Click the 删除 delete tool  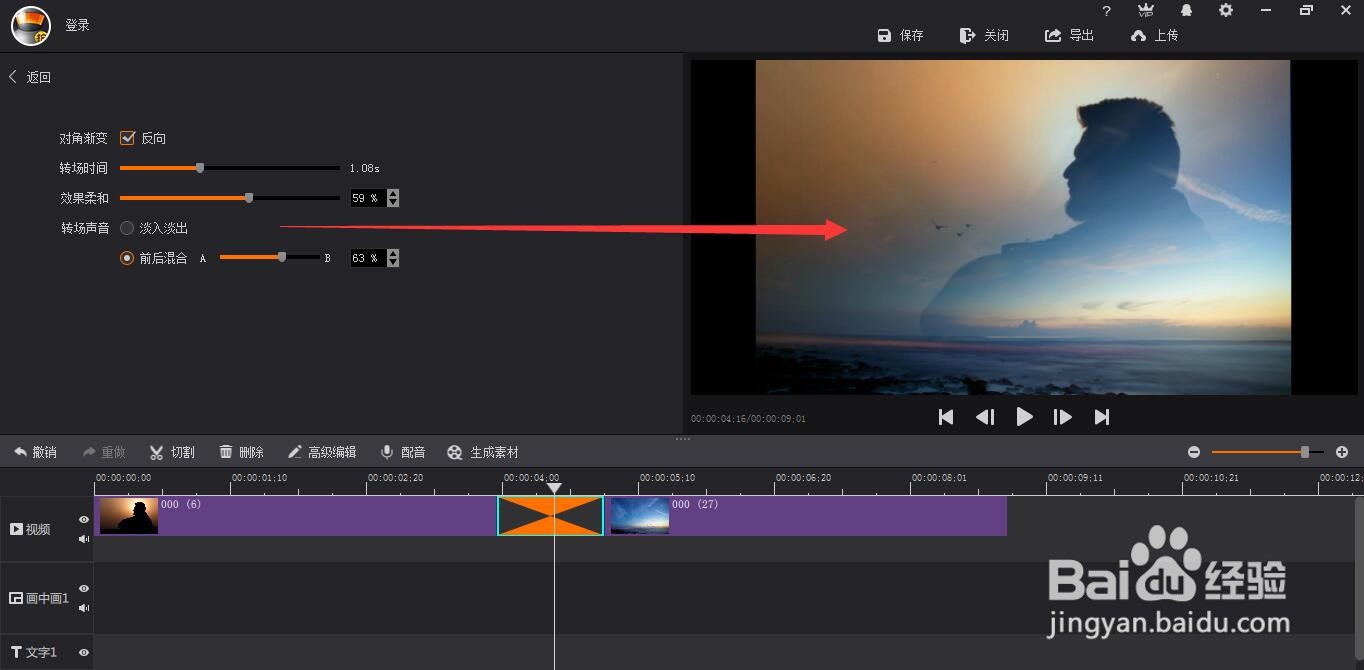pyautogui.click(x=241, y=452)
